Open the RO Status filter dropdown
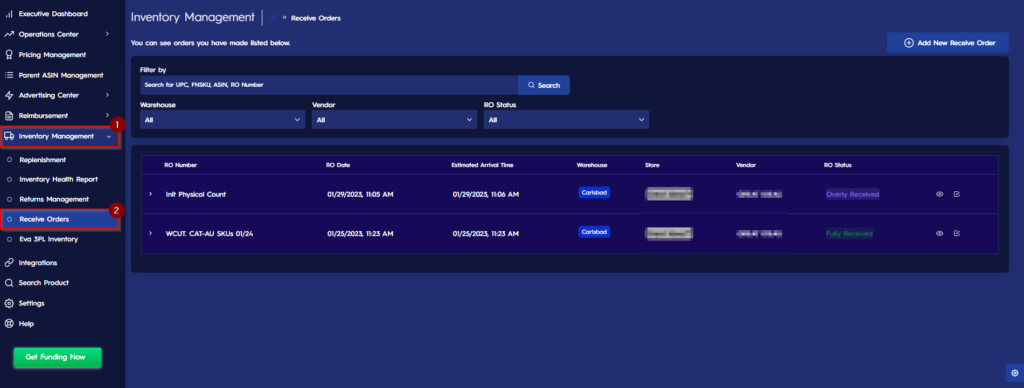 566,120
